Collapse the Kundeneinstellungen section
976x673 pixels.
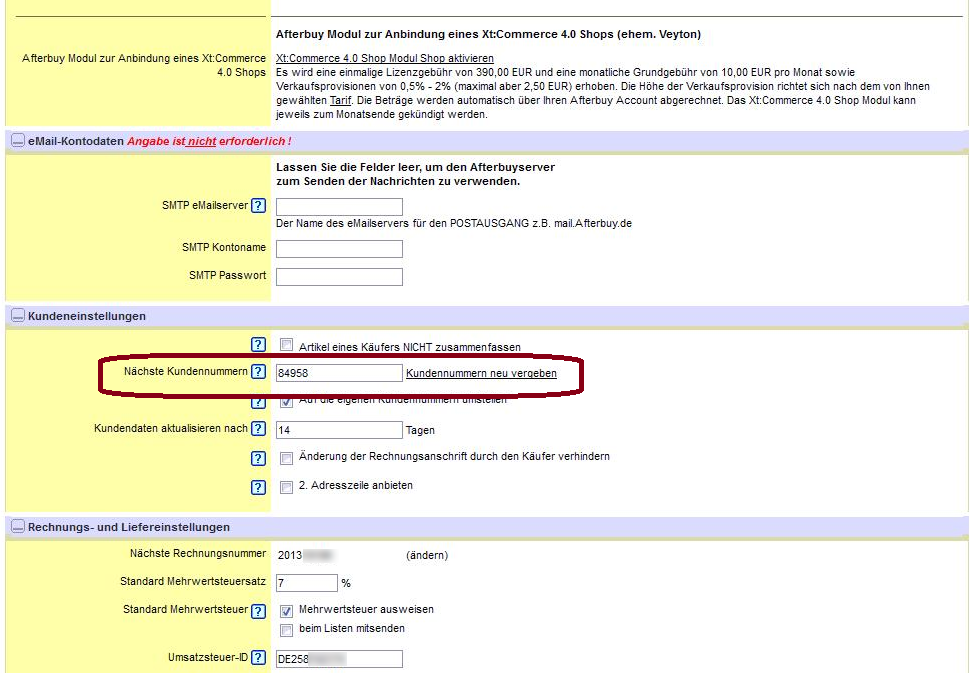18,316
